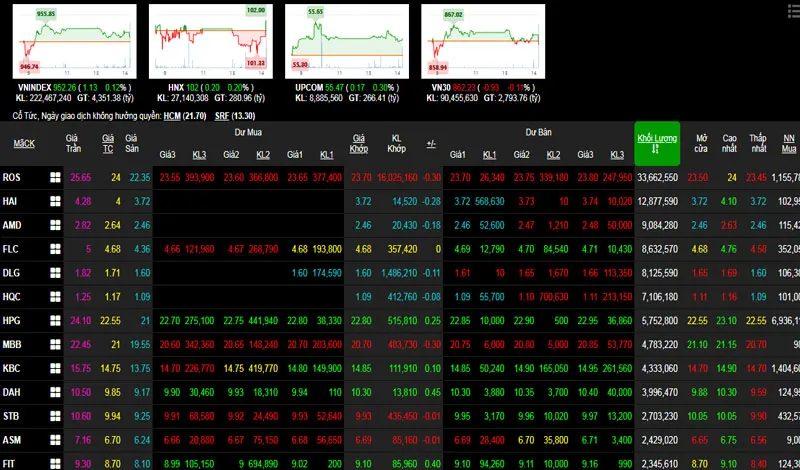Open the VNINDEX chart thumbnail
This screenshot has width=800, height=470.
click(x=74, y=41)
